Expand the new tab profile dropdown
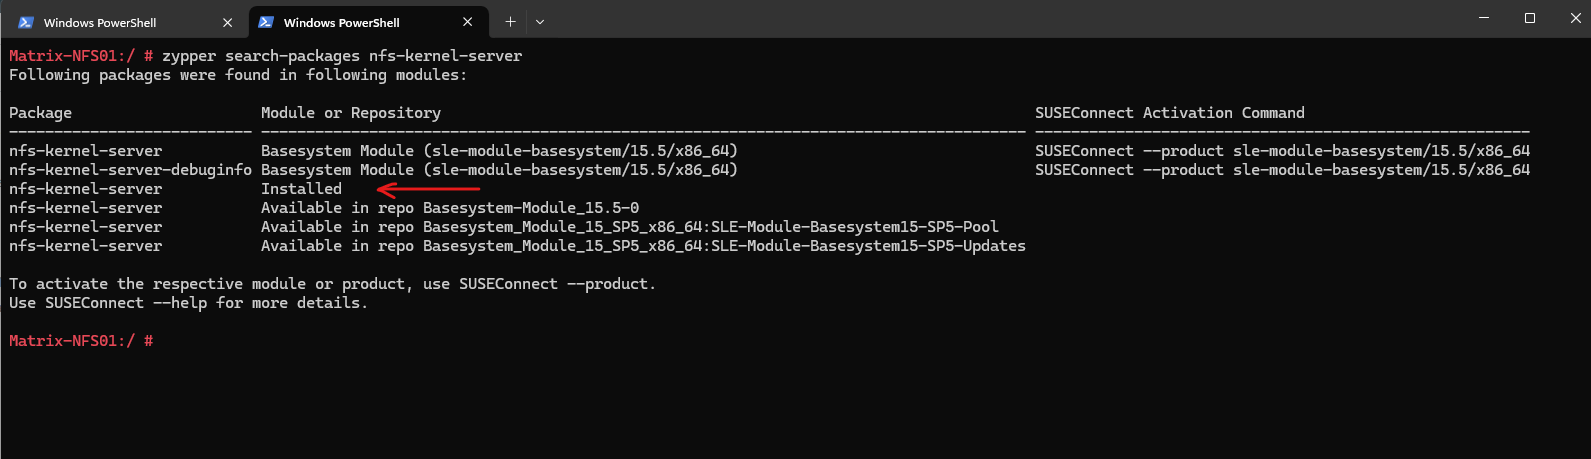Screen dimensions: 1591x459 point(540,21)
